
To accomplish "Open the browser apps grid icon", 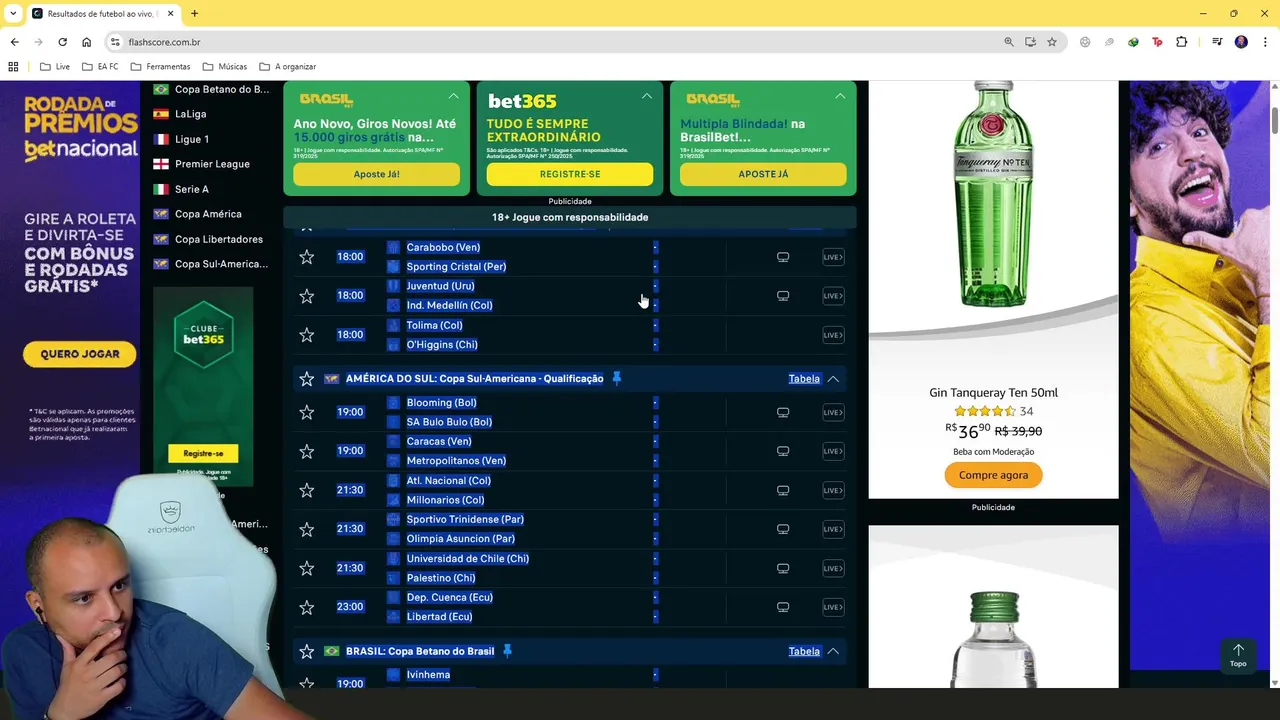I will 13,67.
